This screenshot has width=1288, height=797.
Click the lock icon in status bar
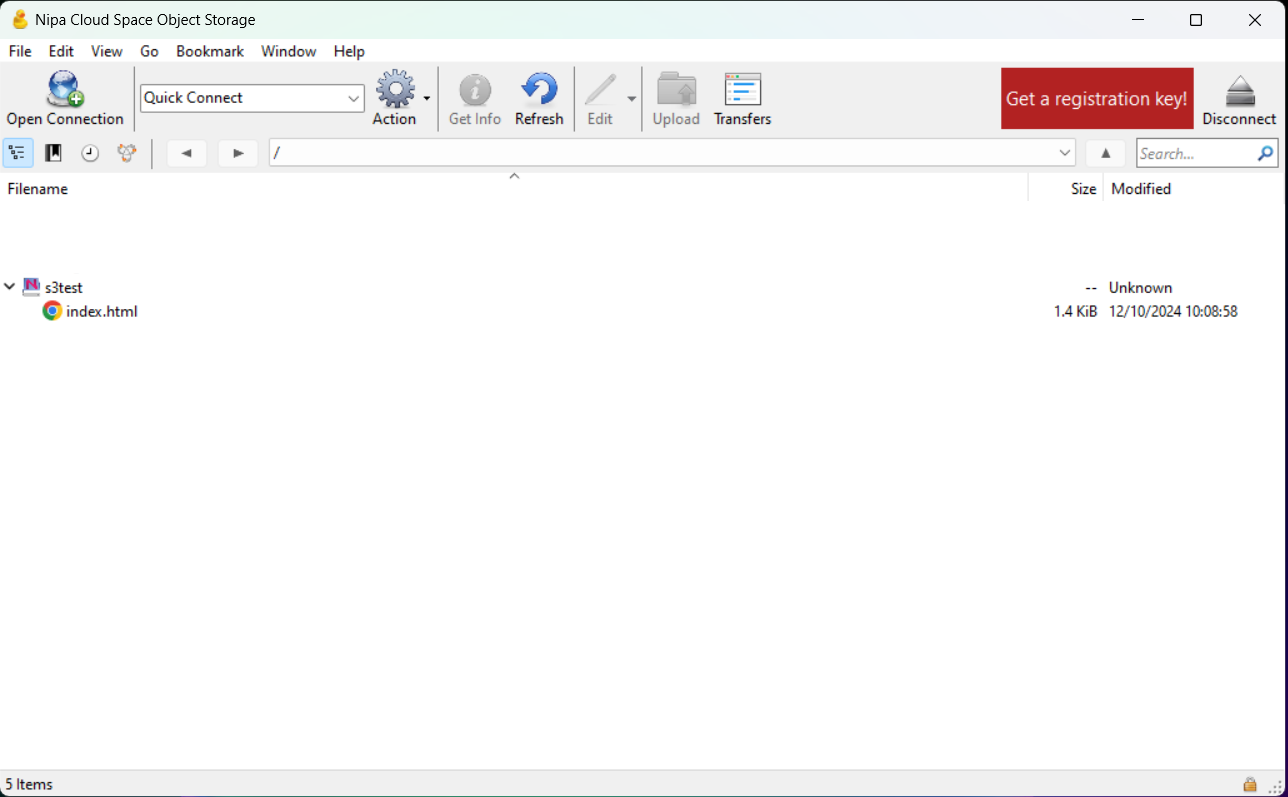1250,785
